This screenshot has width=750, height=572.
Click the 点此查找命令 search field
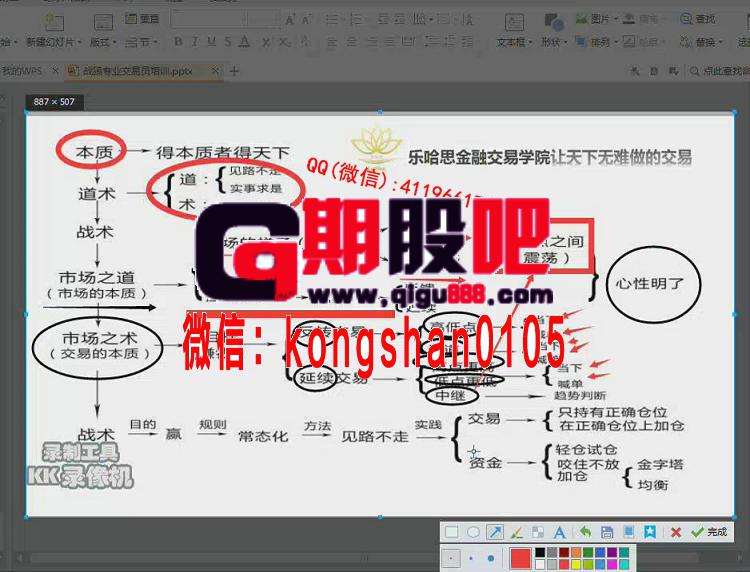[720, 71]
